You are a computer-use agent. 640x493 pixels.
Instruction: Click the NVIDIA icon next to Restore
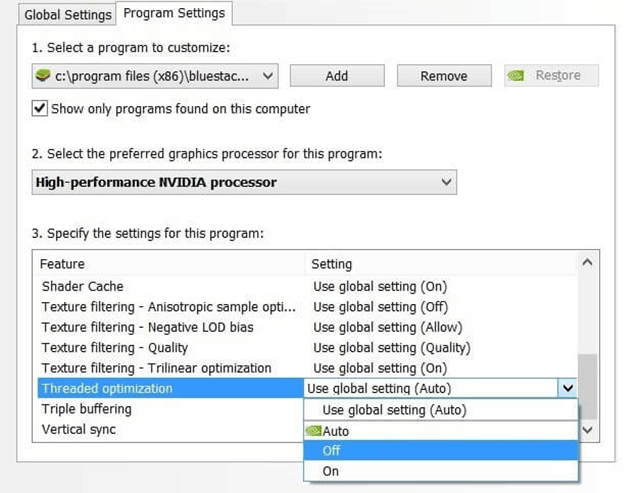(x=518, y=76)
